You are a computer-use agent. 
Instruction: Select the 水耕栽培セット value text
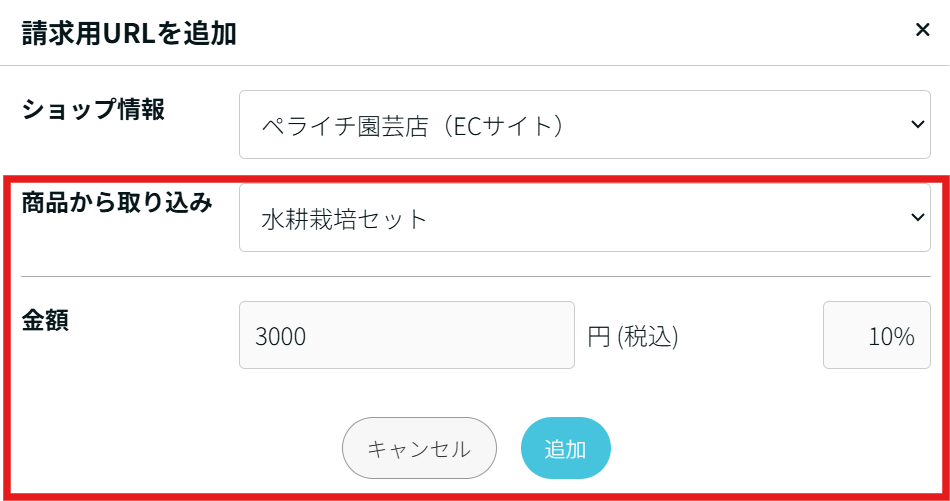[344, 219]
